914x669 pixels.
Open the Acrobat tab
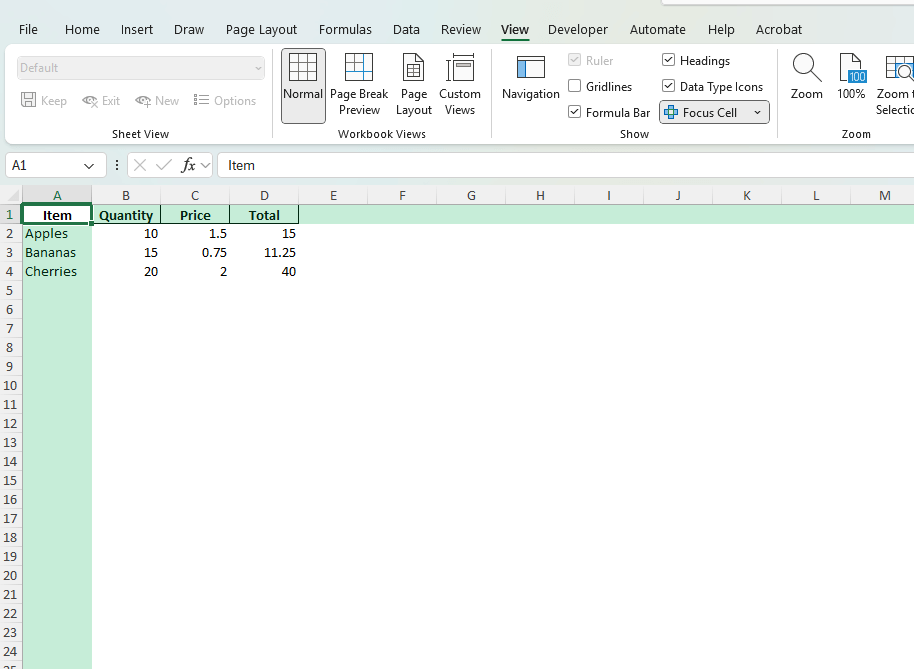tap(779, 30)
